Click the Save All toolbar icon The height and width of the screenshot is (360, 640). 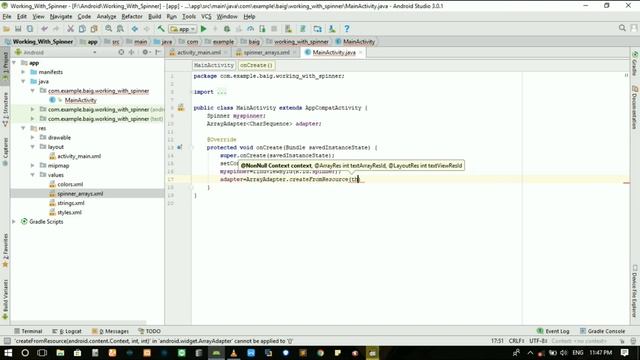click(x=18, y=29)
